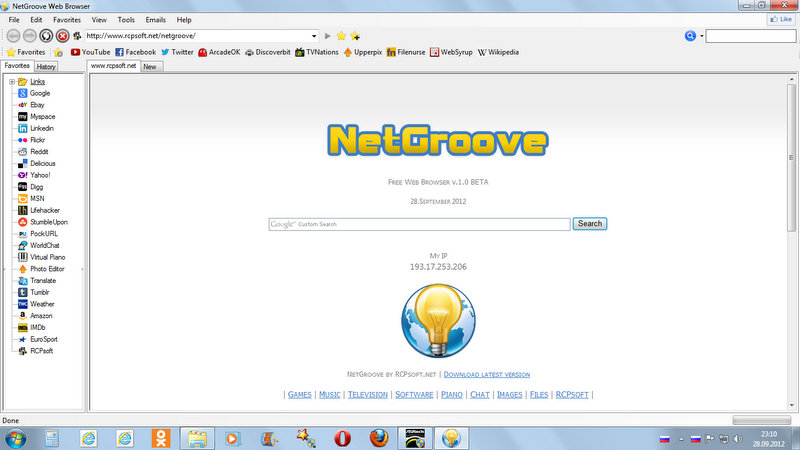Click into the Google Custom Search field
800x450 pixels.
point(419,224)
